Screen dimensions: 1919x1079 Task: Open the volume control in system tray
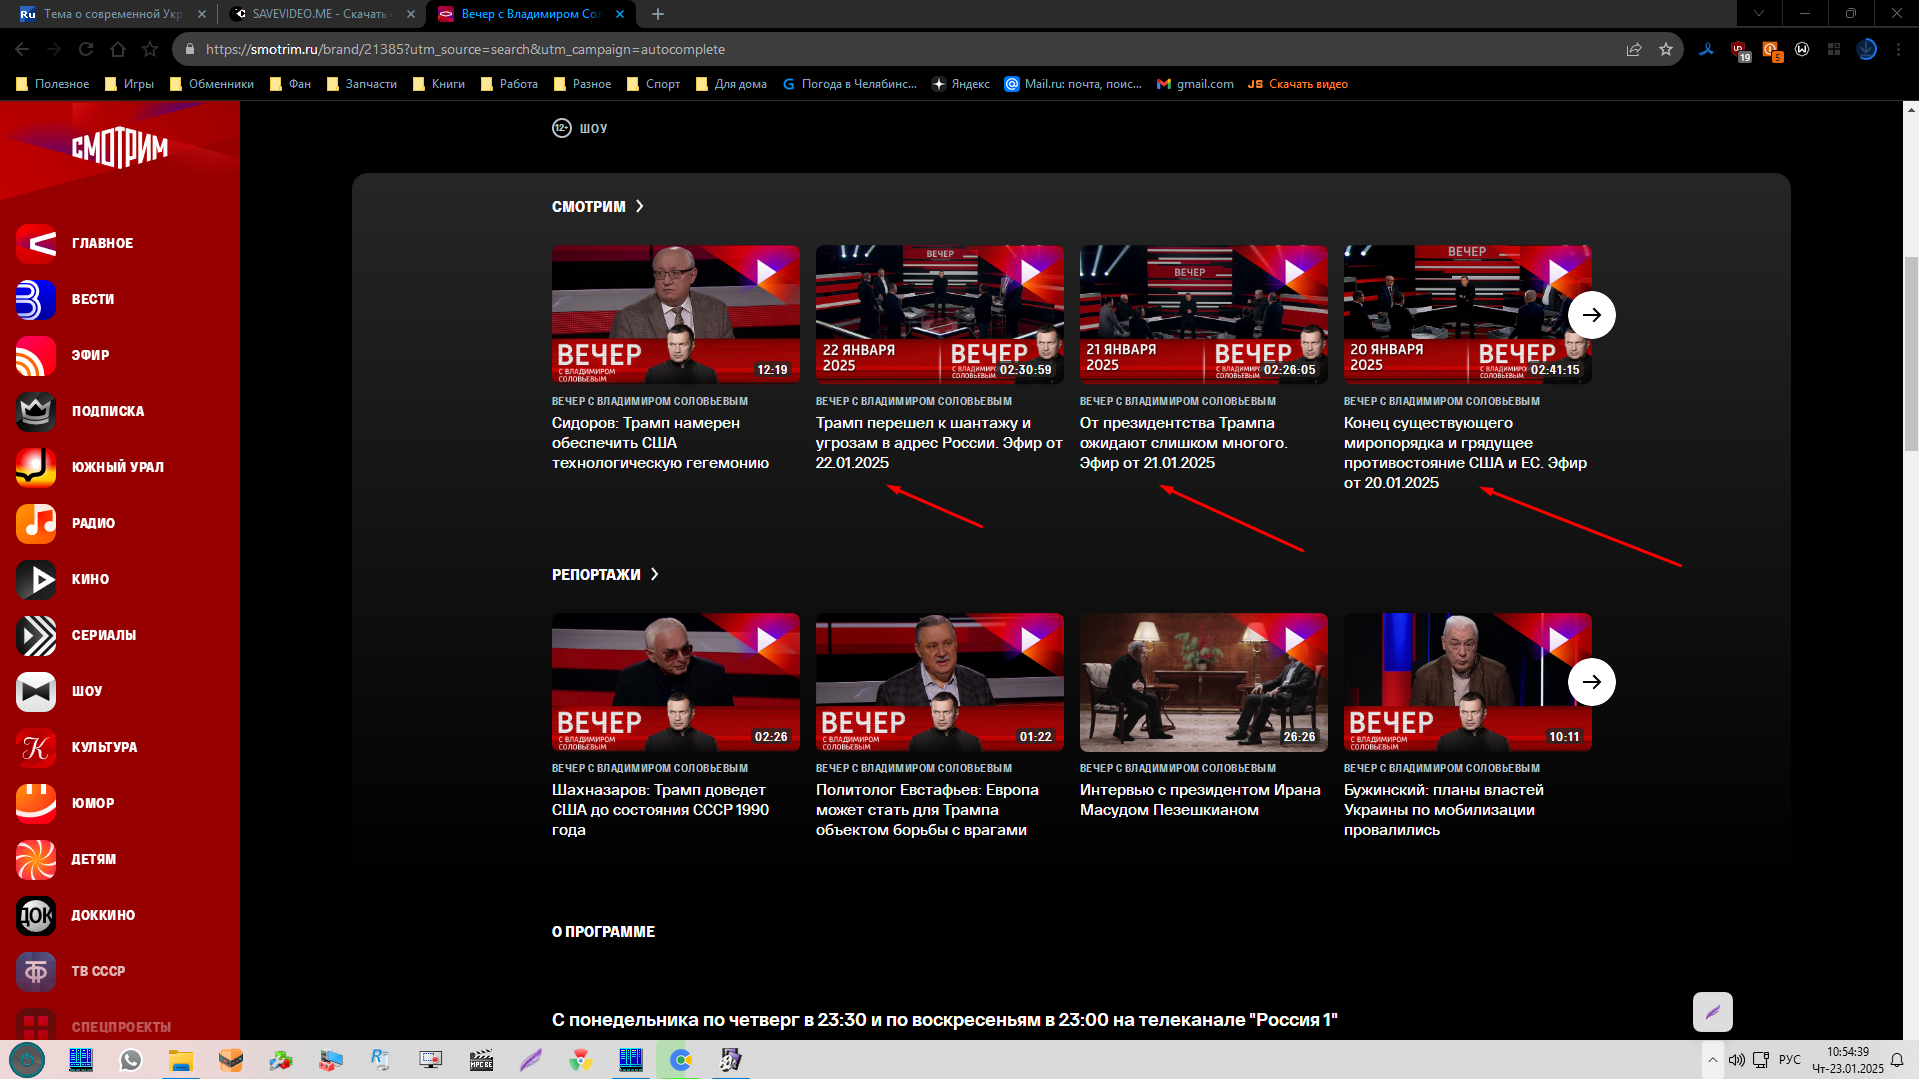point(1737,1060)
